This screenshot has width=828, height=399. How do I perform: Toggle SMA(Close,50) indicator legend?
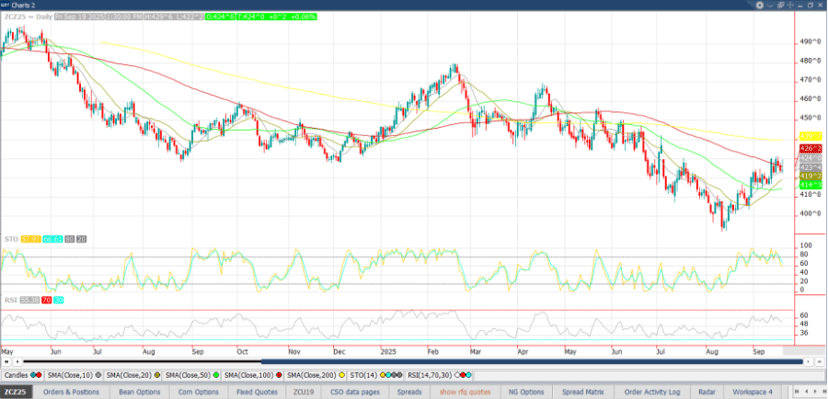(x=192, y=376)
